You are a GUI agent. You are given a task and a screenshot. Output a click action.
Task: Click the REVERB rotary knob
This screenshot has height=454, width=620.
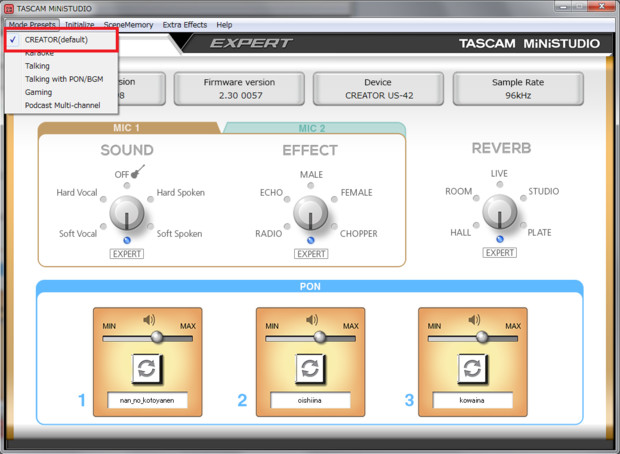tap(499, 212)
